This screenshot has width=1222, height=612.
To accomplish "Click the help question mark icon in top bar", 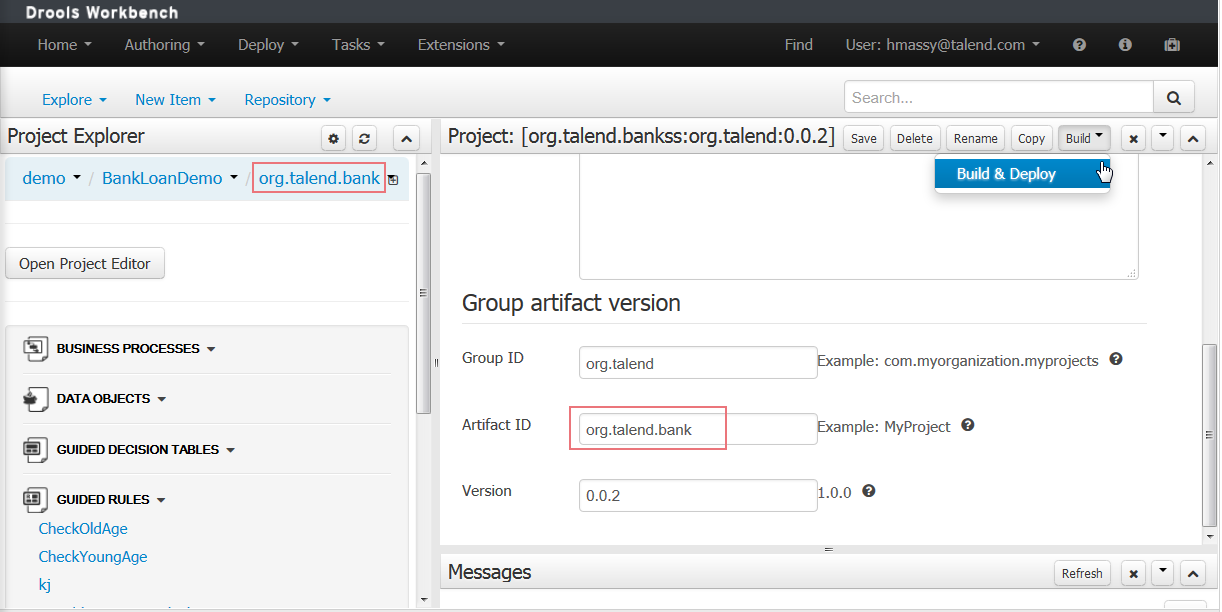I will pos(1080,45).
